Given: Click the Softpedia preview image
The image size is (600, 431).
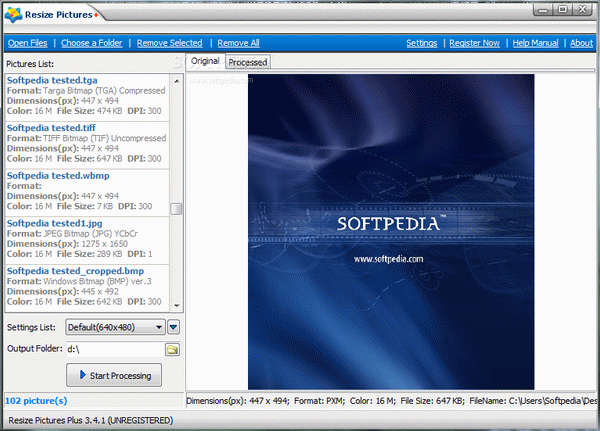Looking at the screenshot, I should click(391, 232).
